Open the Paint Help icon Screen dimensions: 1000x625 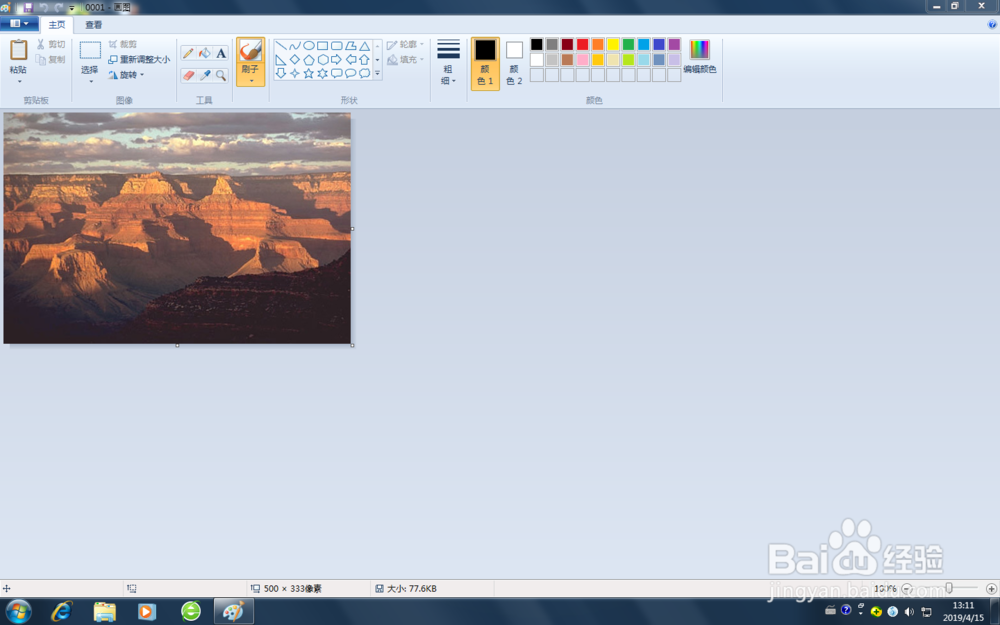pos(992,24)
